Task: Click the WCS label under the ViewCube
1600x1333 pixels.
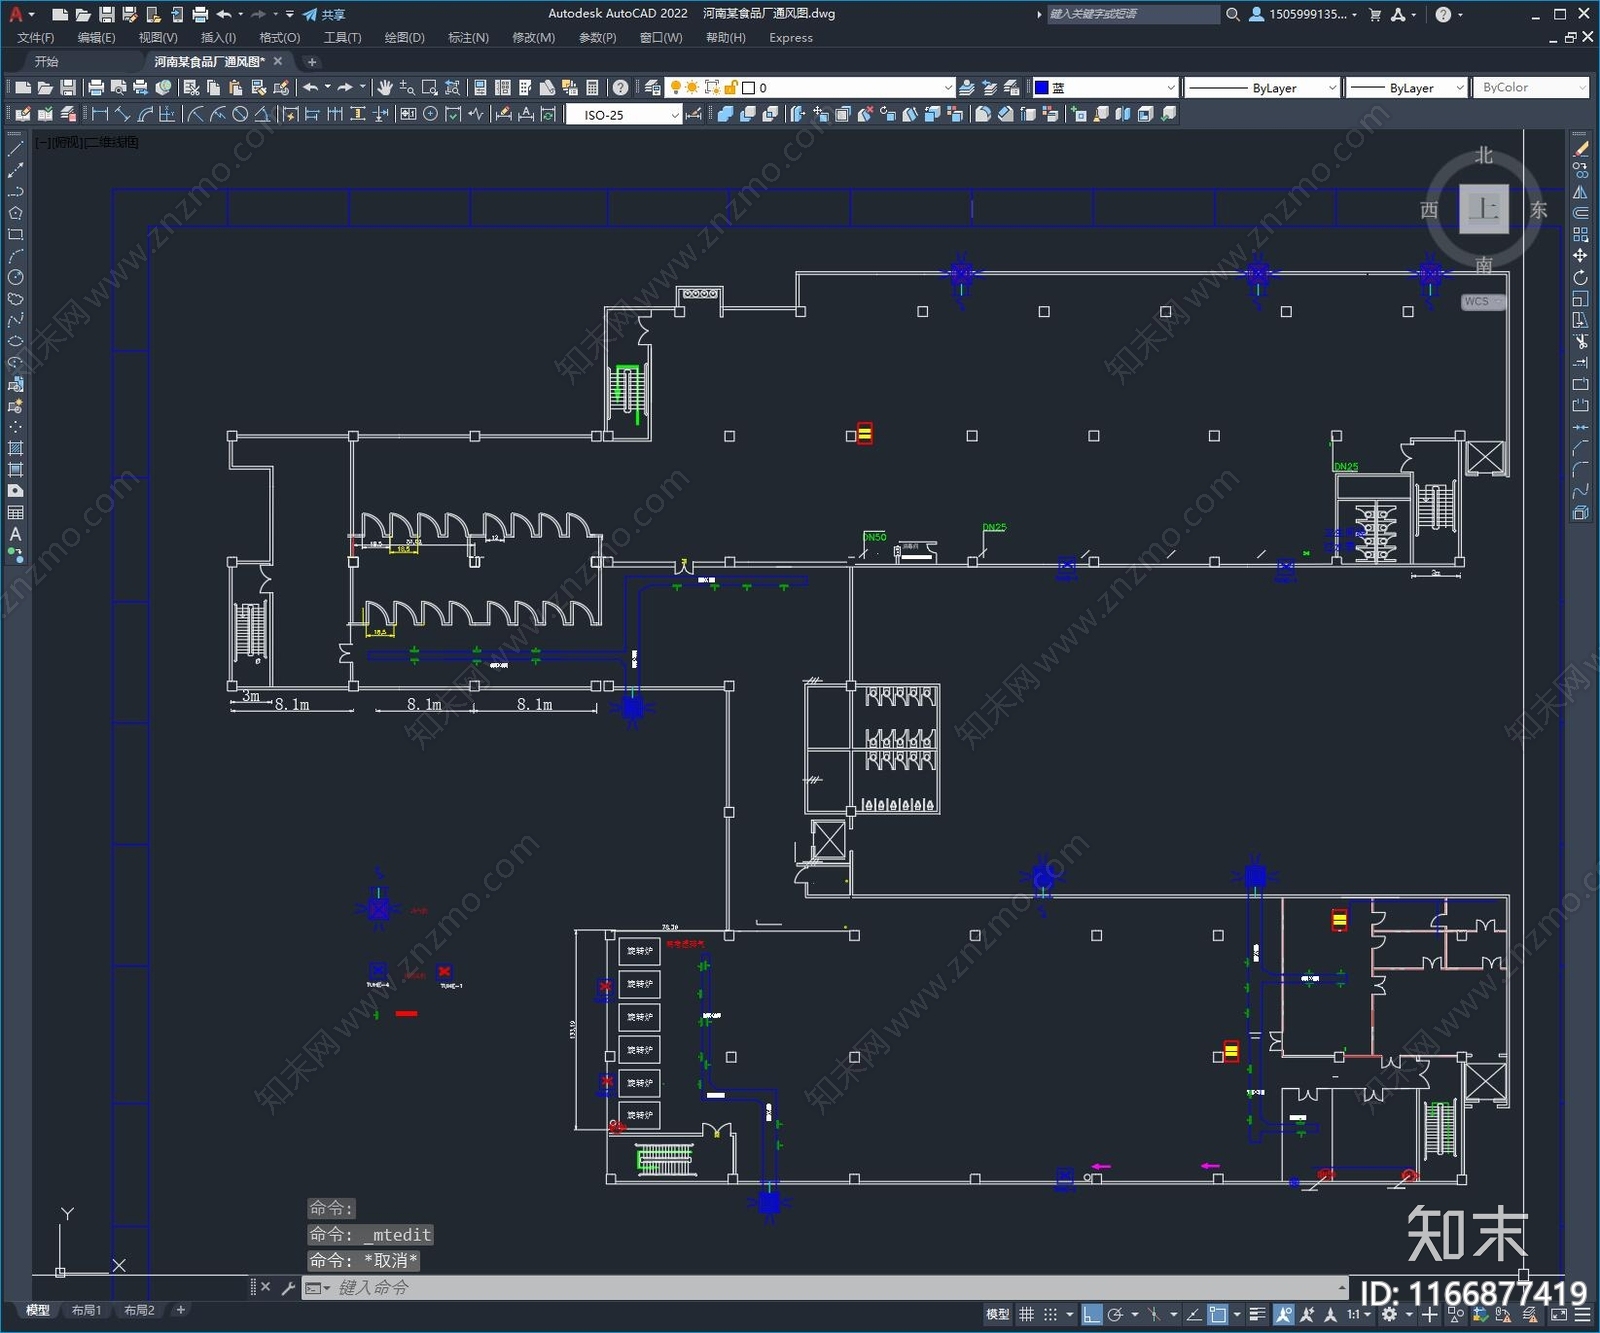Action: (x=1477, y=302)
